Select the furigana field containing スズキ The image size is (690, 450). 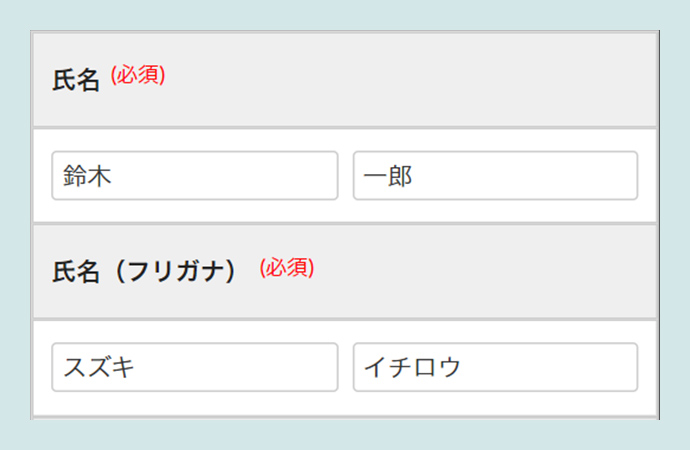tap(194, 367)
